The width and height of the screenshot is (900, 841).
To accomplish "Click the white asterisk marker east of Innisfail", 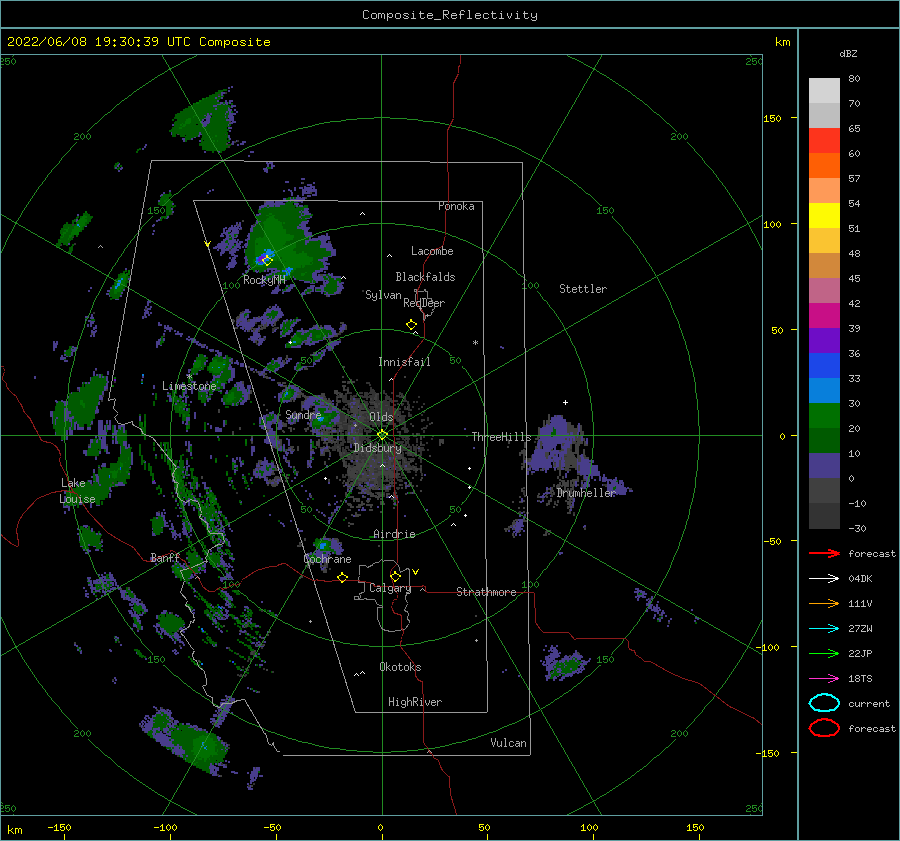I will 475,343.
